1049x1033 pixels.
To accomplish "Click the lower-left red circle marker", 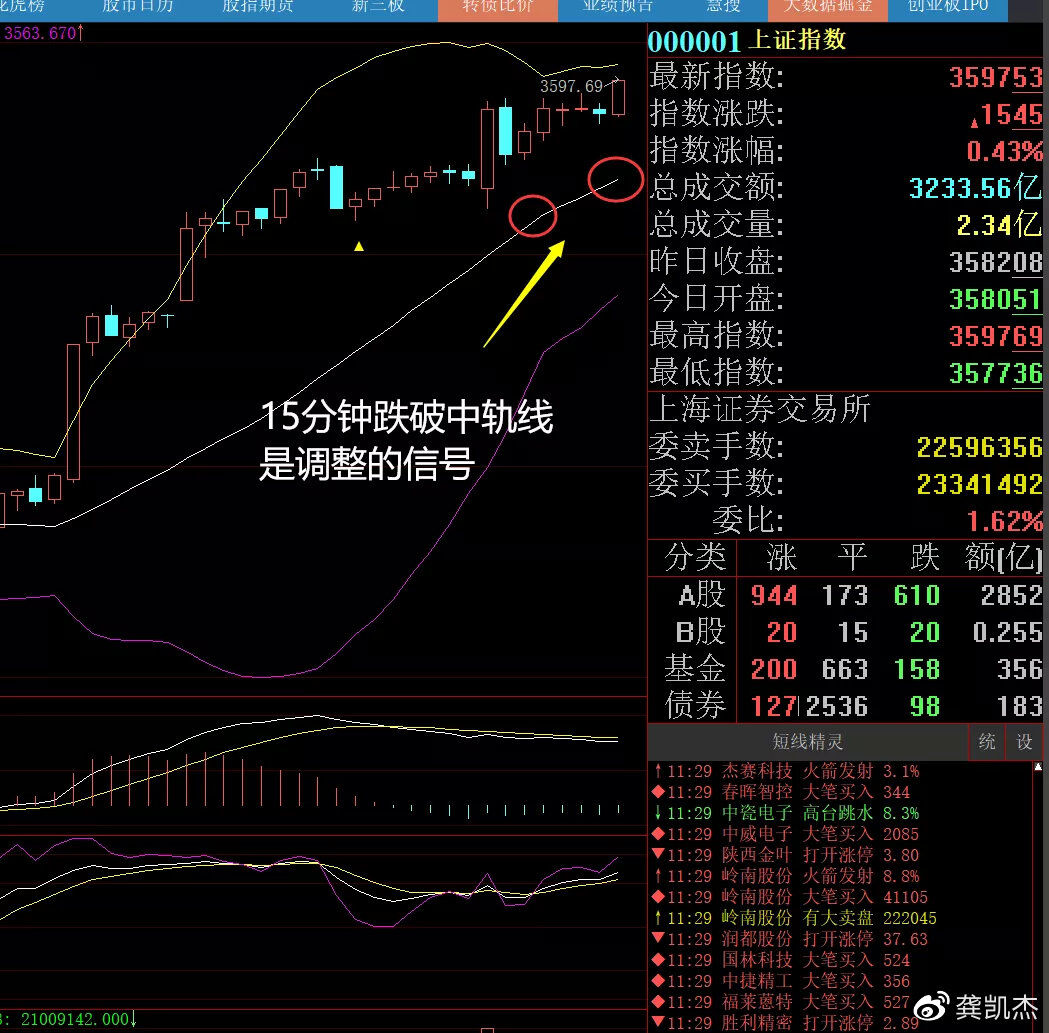I will click(x=533, y=216).
